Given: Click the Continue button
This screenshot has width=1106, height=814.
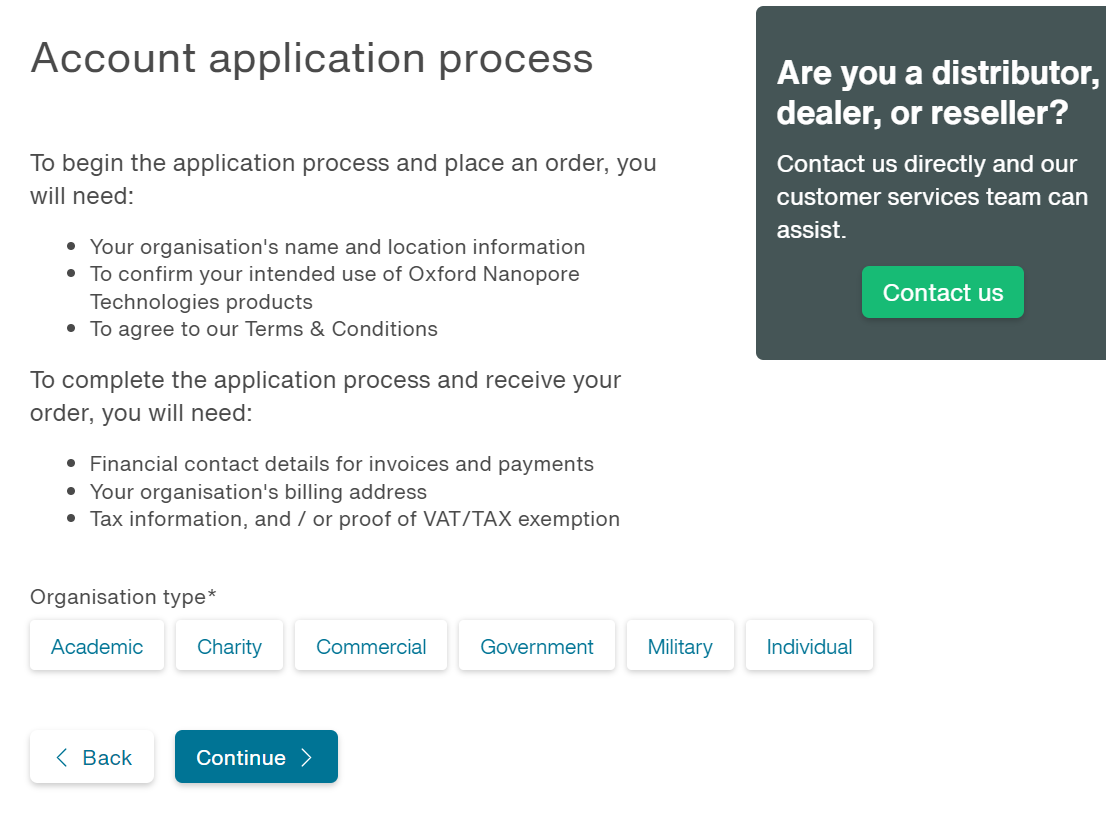Looking at the screenshot, I should pos(256,757).
